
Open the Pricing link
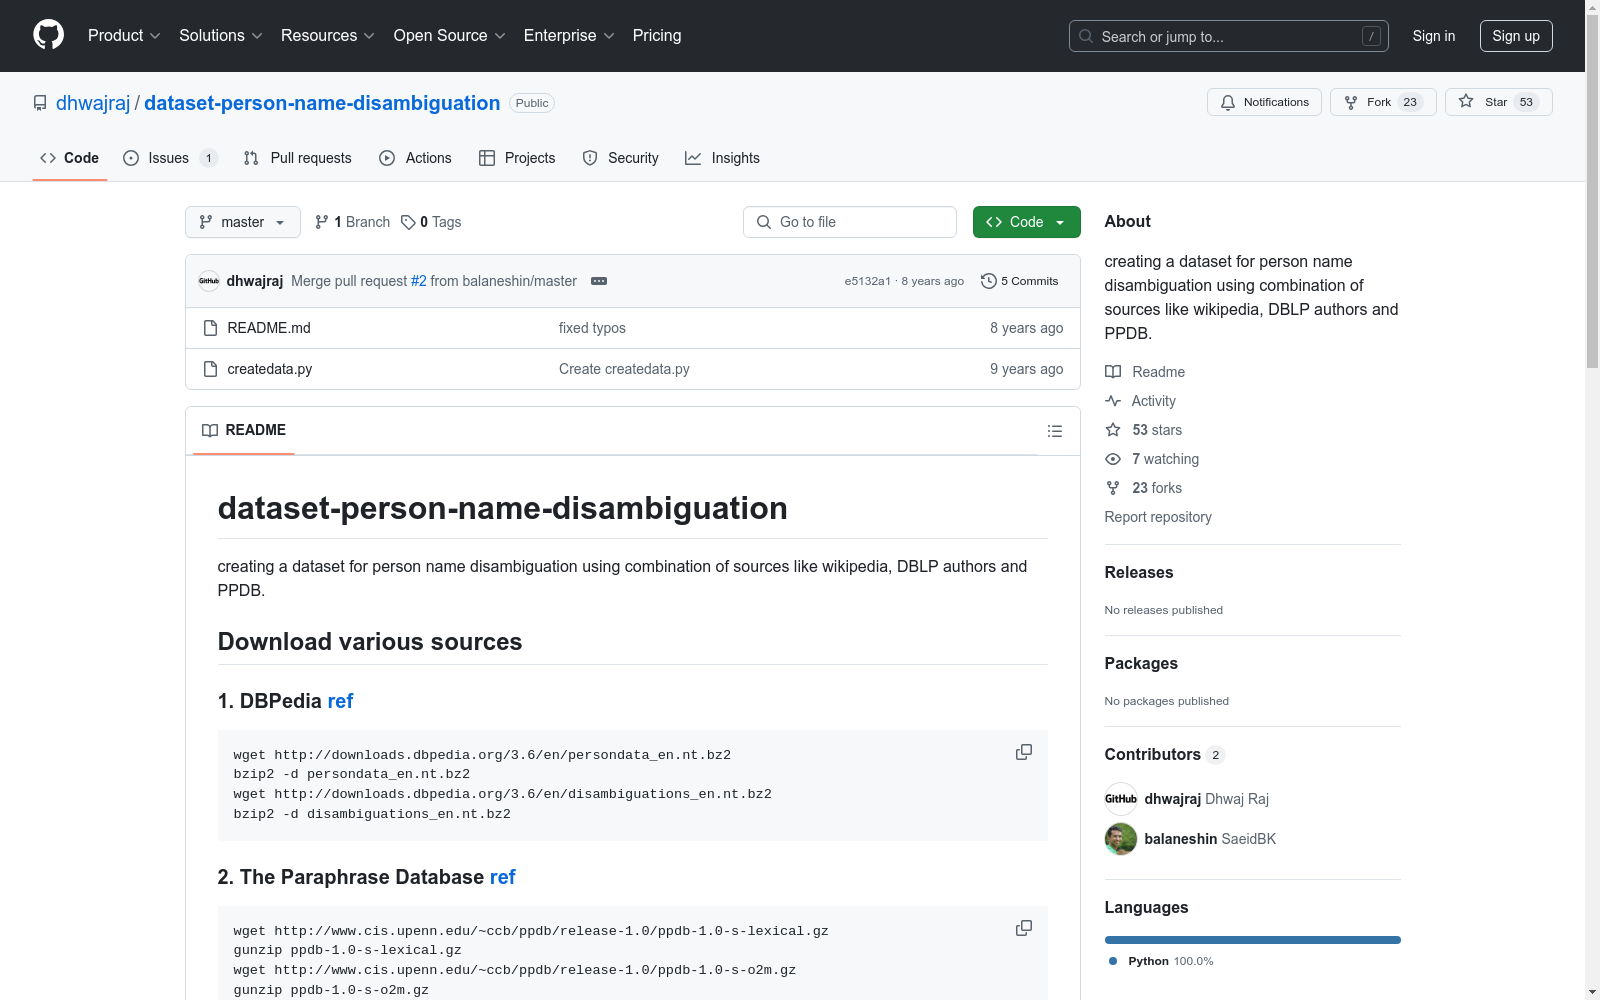657,36
